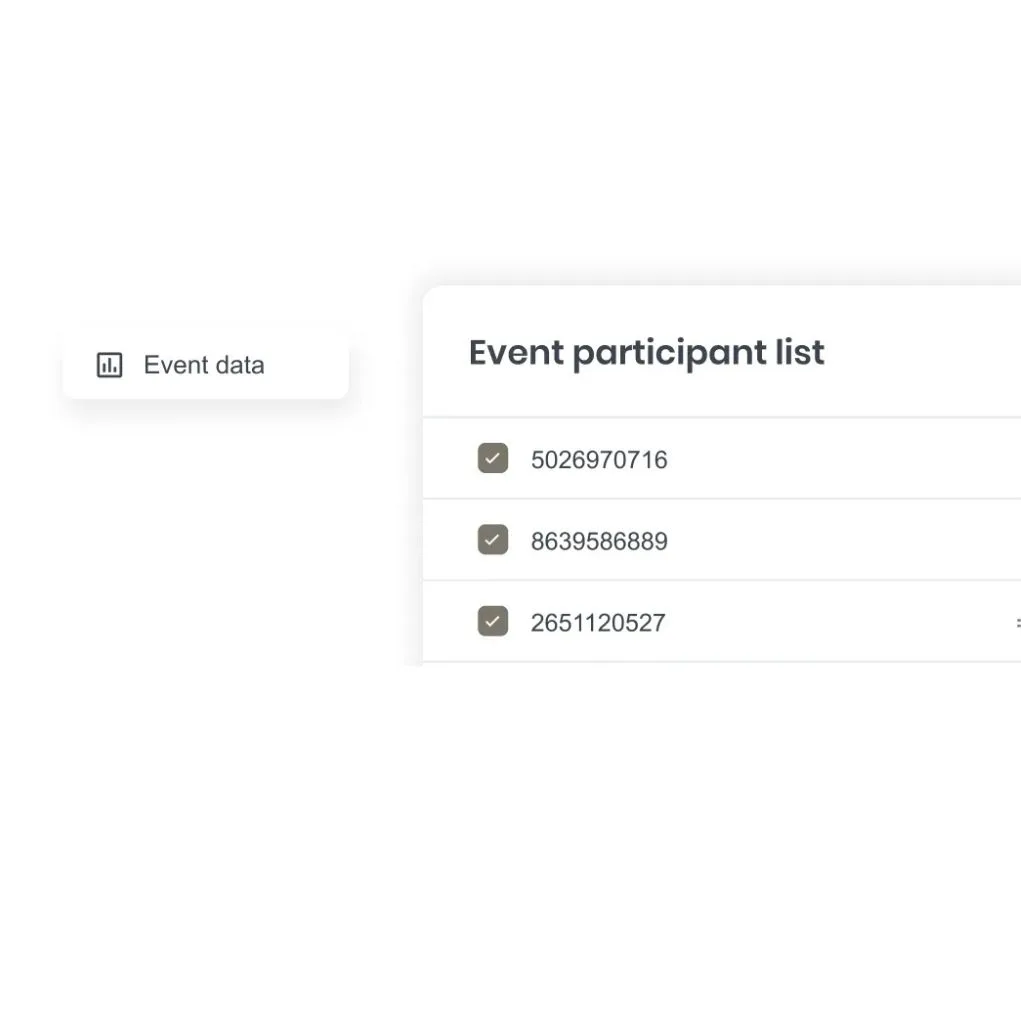Click the Event data label text
Image resolution: width=1021 pixels, height=1021 pixels.
204,365
